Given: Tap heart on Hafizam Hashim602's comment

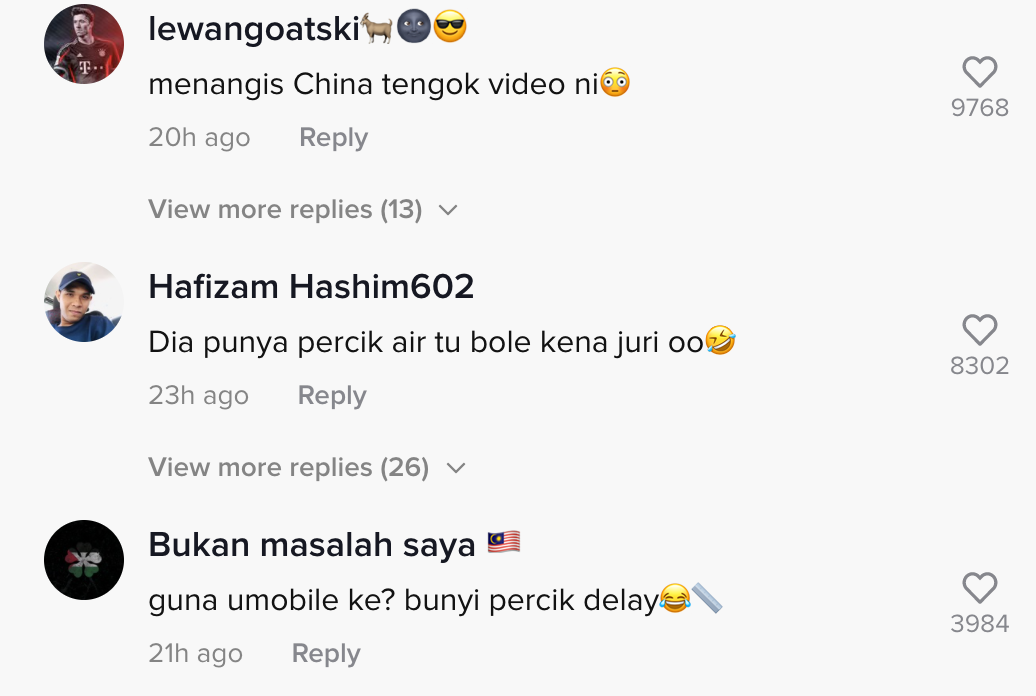Looking at the screenshot, I should point(979,330).
